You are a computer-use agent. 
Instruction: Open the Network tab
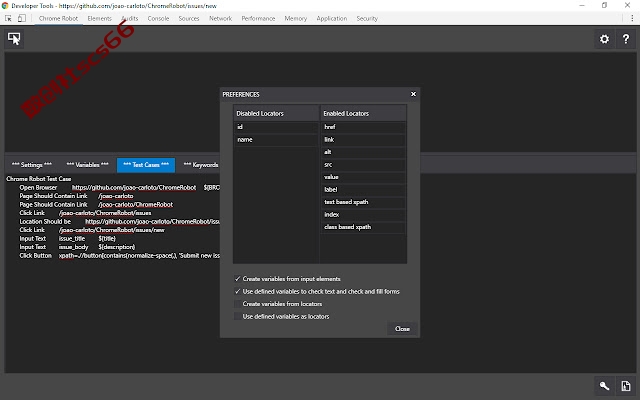pyautogui.click(x=220, y=18)
